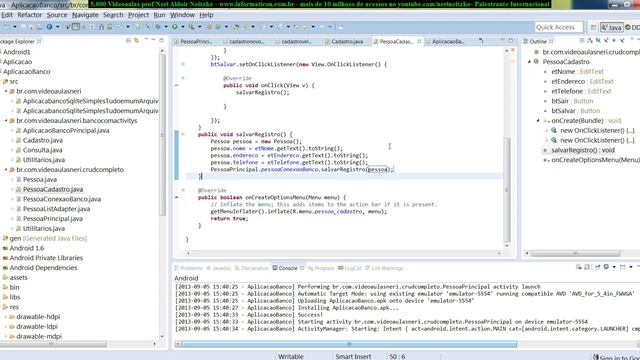Create a new Java class with green C icon
640x360 pixels.
coord(218,27)
